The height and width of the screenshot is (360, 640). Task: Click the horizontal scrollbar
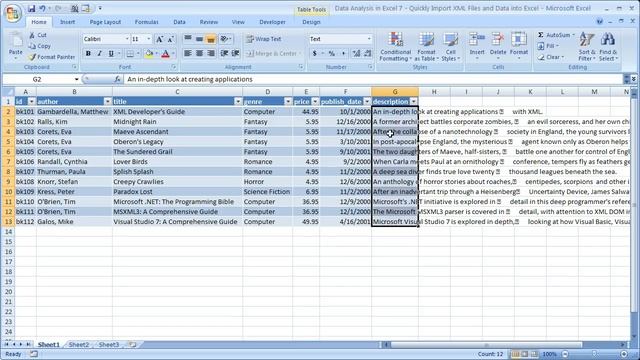pyautogui.click(x=486, y=345)
